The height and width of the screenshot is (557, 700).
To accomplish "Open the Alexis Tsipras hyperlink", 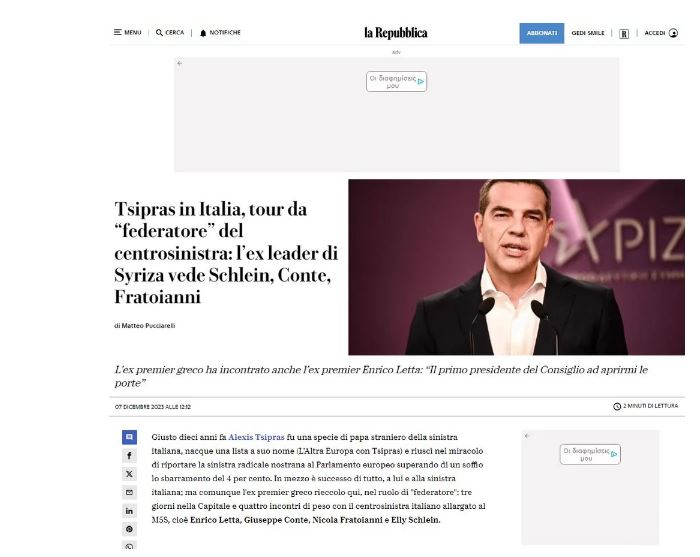I will click(256, 437).
